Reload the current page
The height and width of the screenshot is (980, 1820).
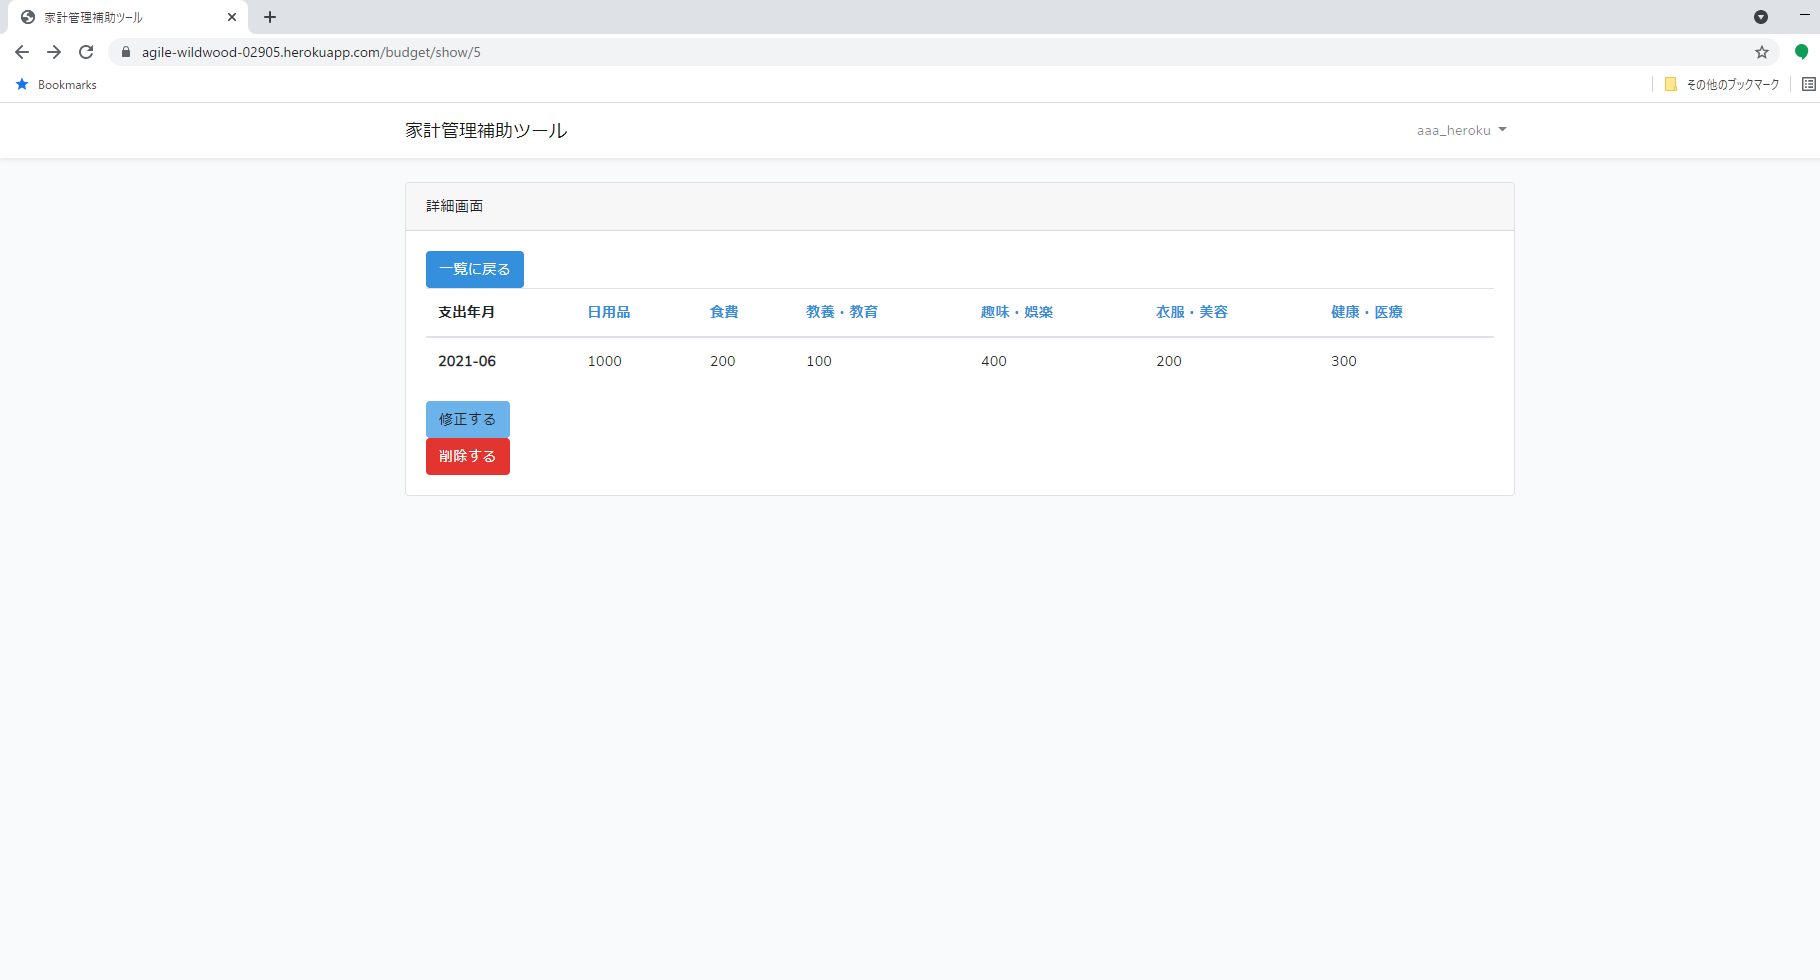[86, 52]
